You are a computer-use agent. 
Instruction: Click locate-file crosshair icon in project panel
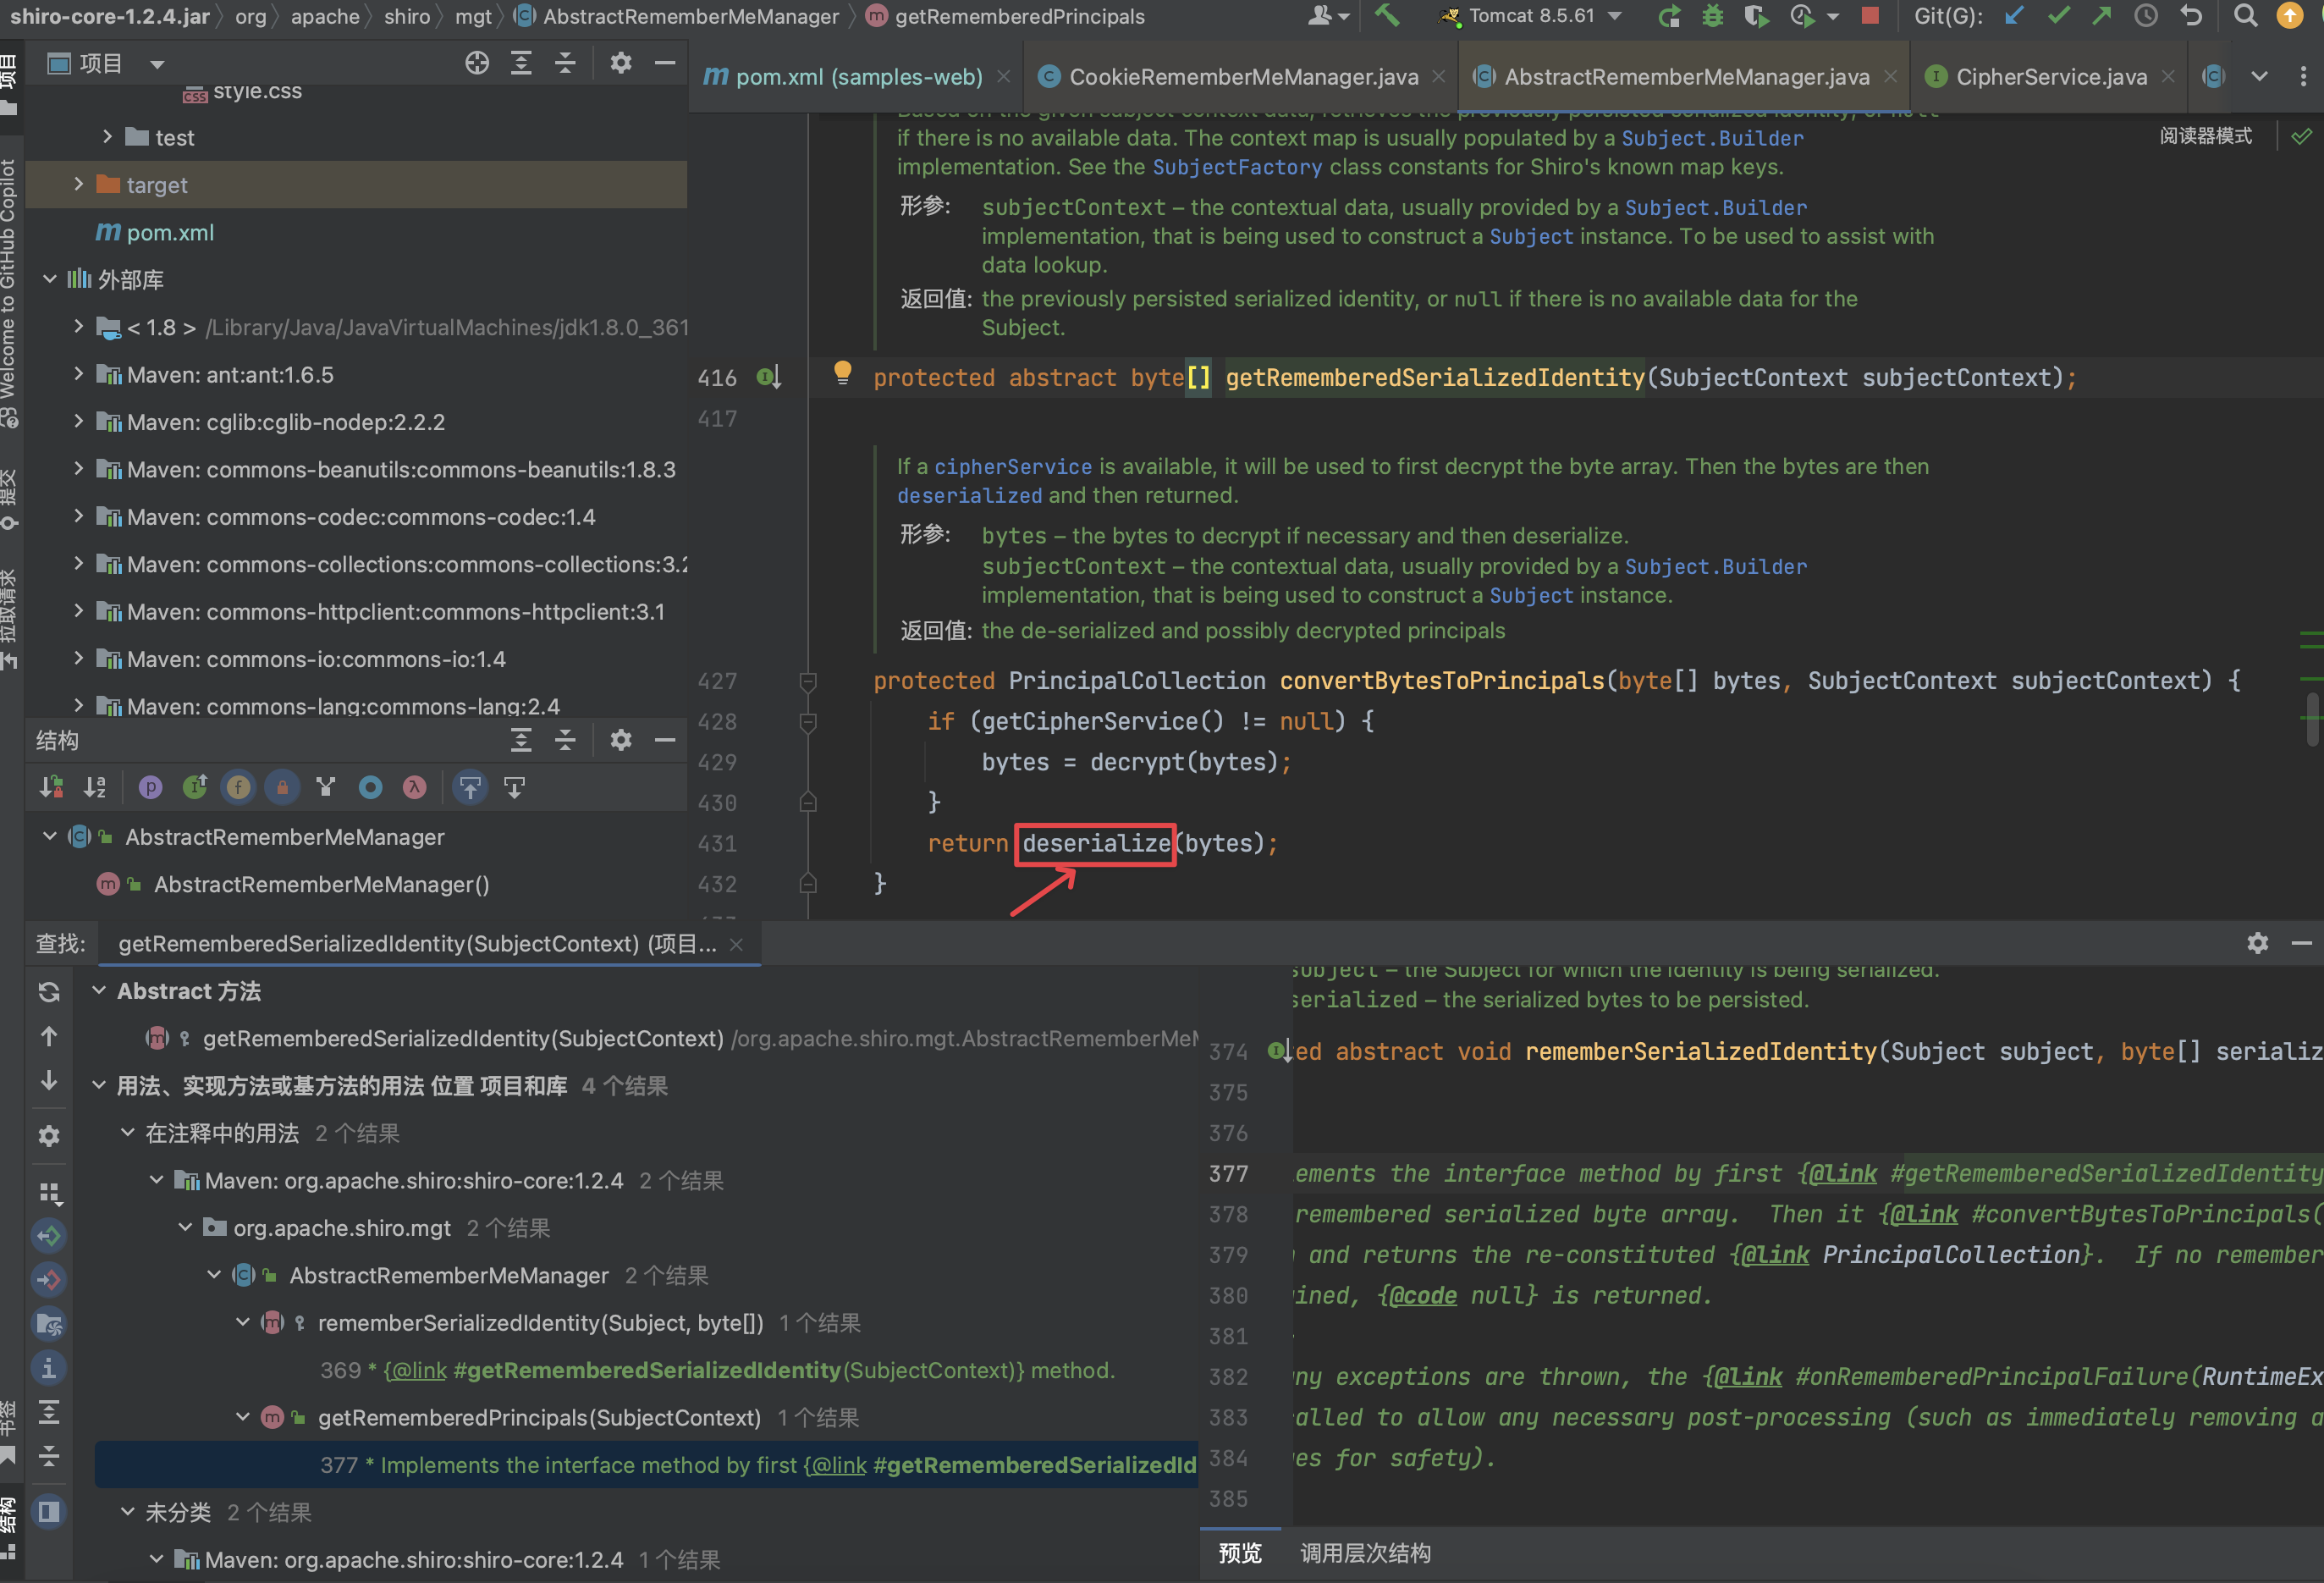coord(477,63)
